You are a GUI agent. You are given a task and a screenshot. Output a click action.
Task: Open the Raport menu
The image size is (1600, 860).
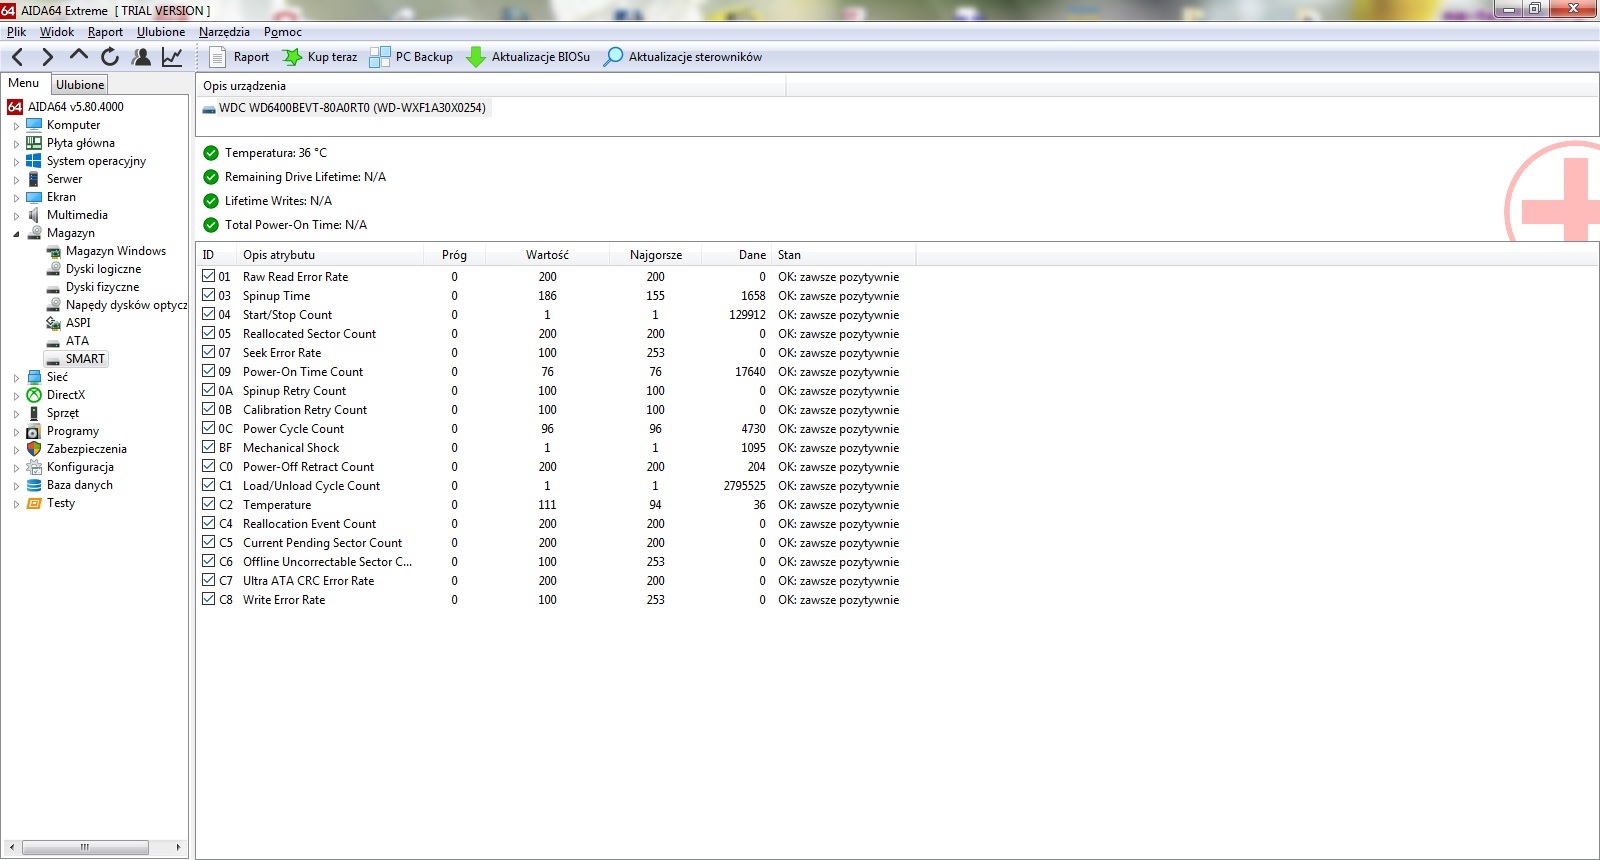tap(105, 32)
